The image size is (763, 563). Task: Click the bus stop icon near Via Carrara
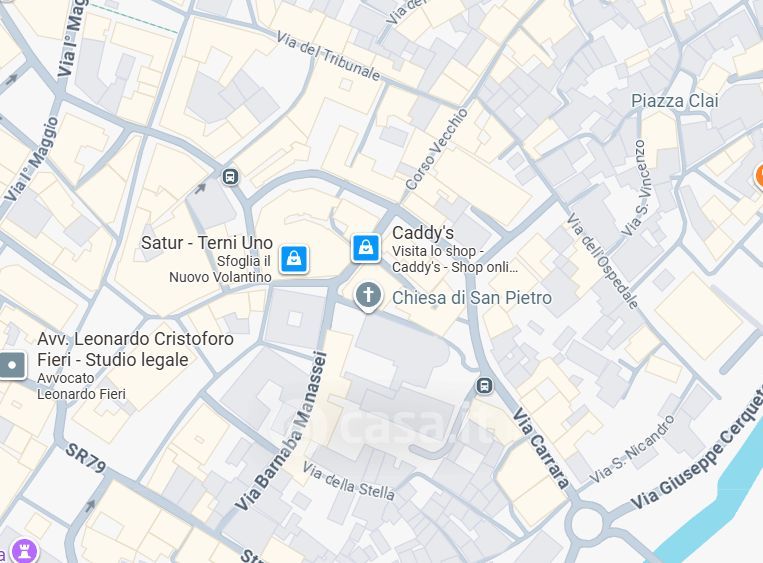click(484, 386)
